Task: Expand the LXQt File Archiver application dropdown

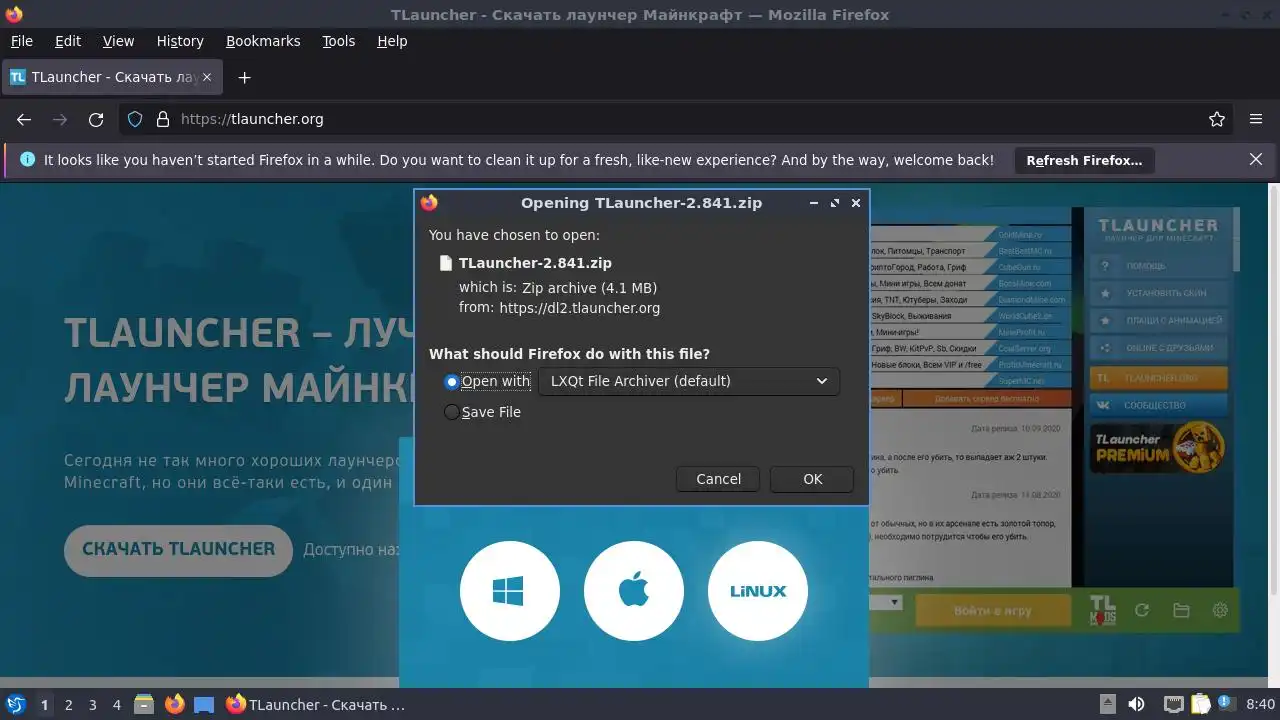Action: tap(689, 381)
